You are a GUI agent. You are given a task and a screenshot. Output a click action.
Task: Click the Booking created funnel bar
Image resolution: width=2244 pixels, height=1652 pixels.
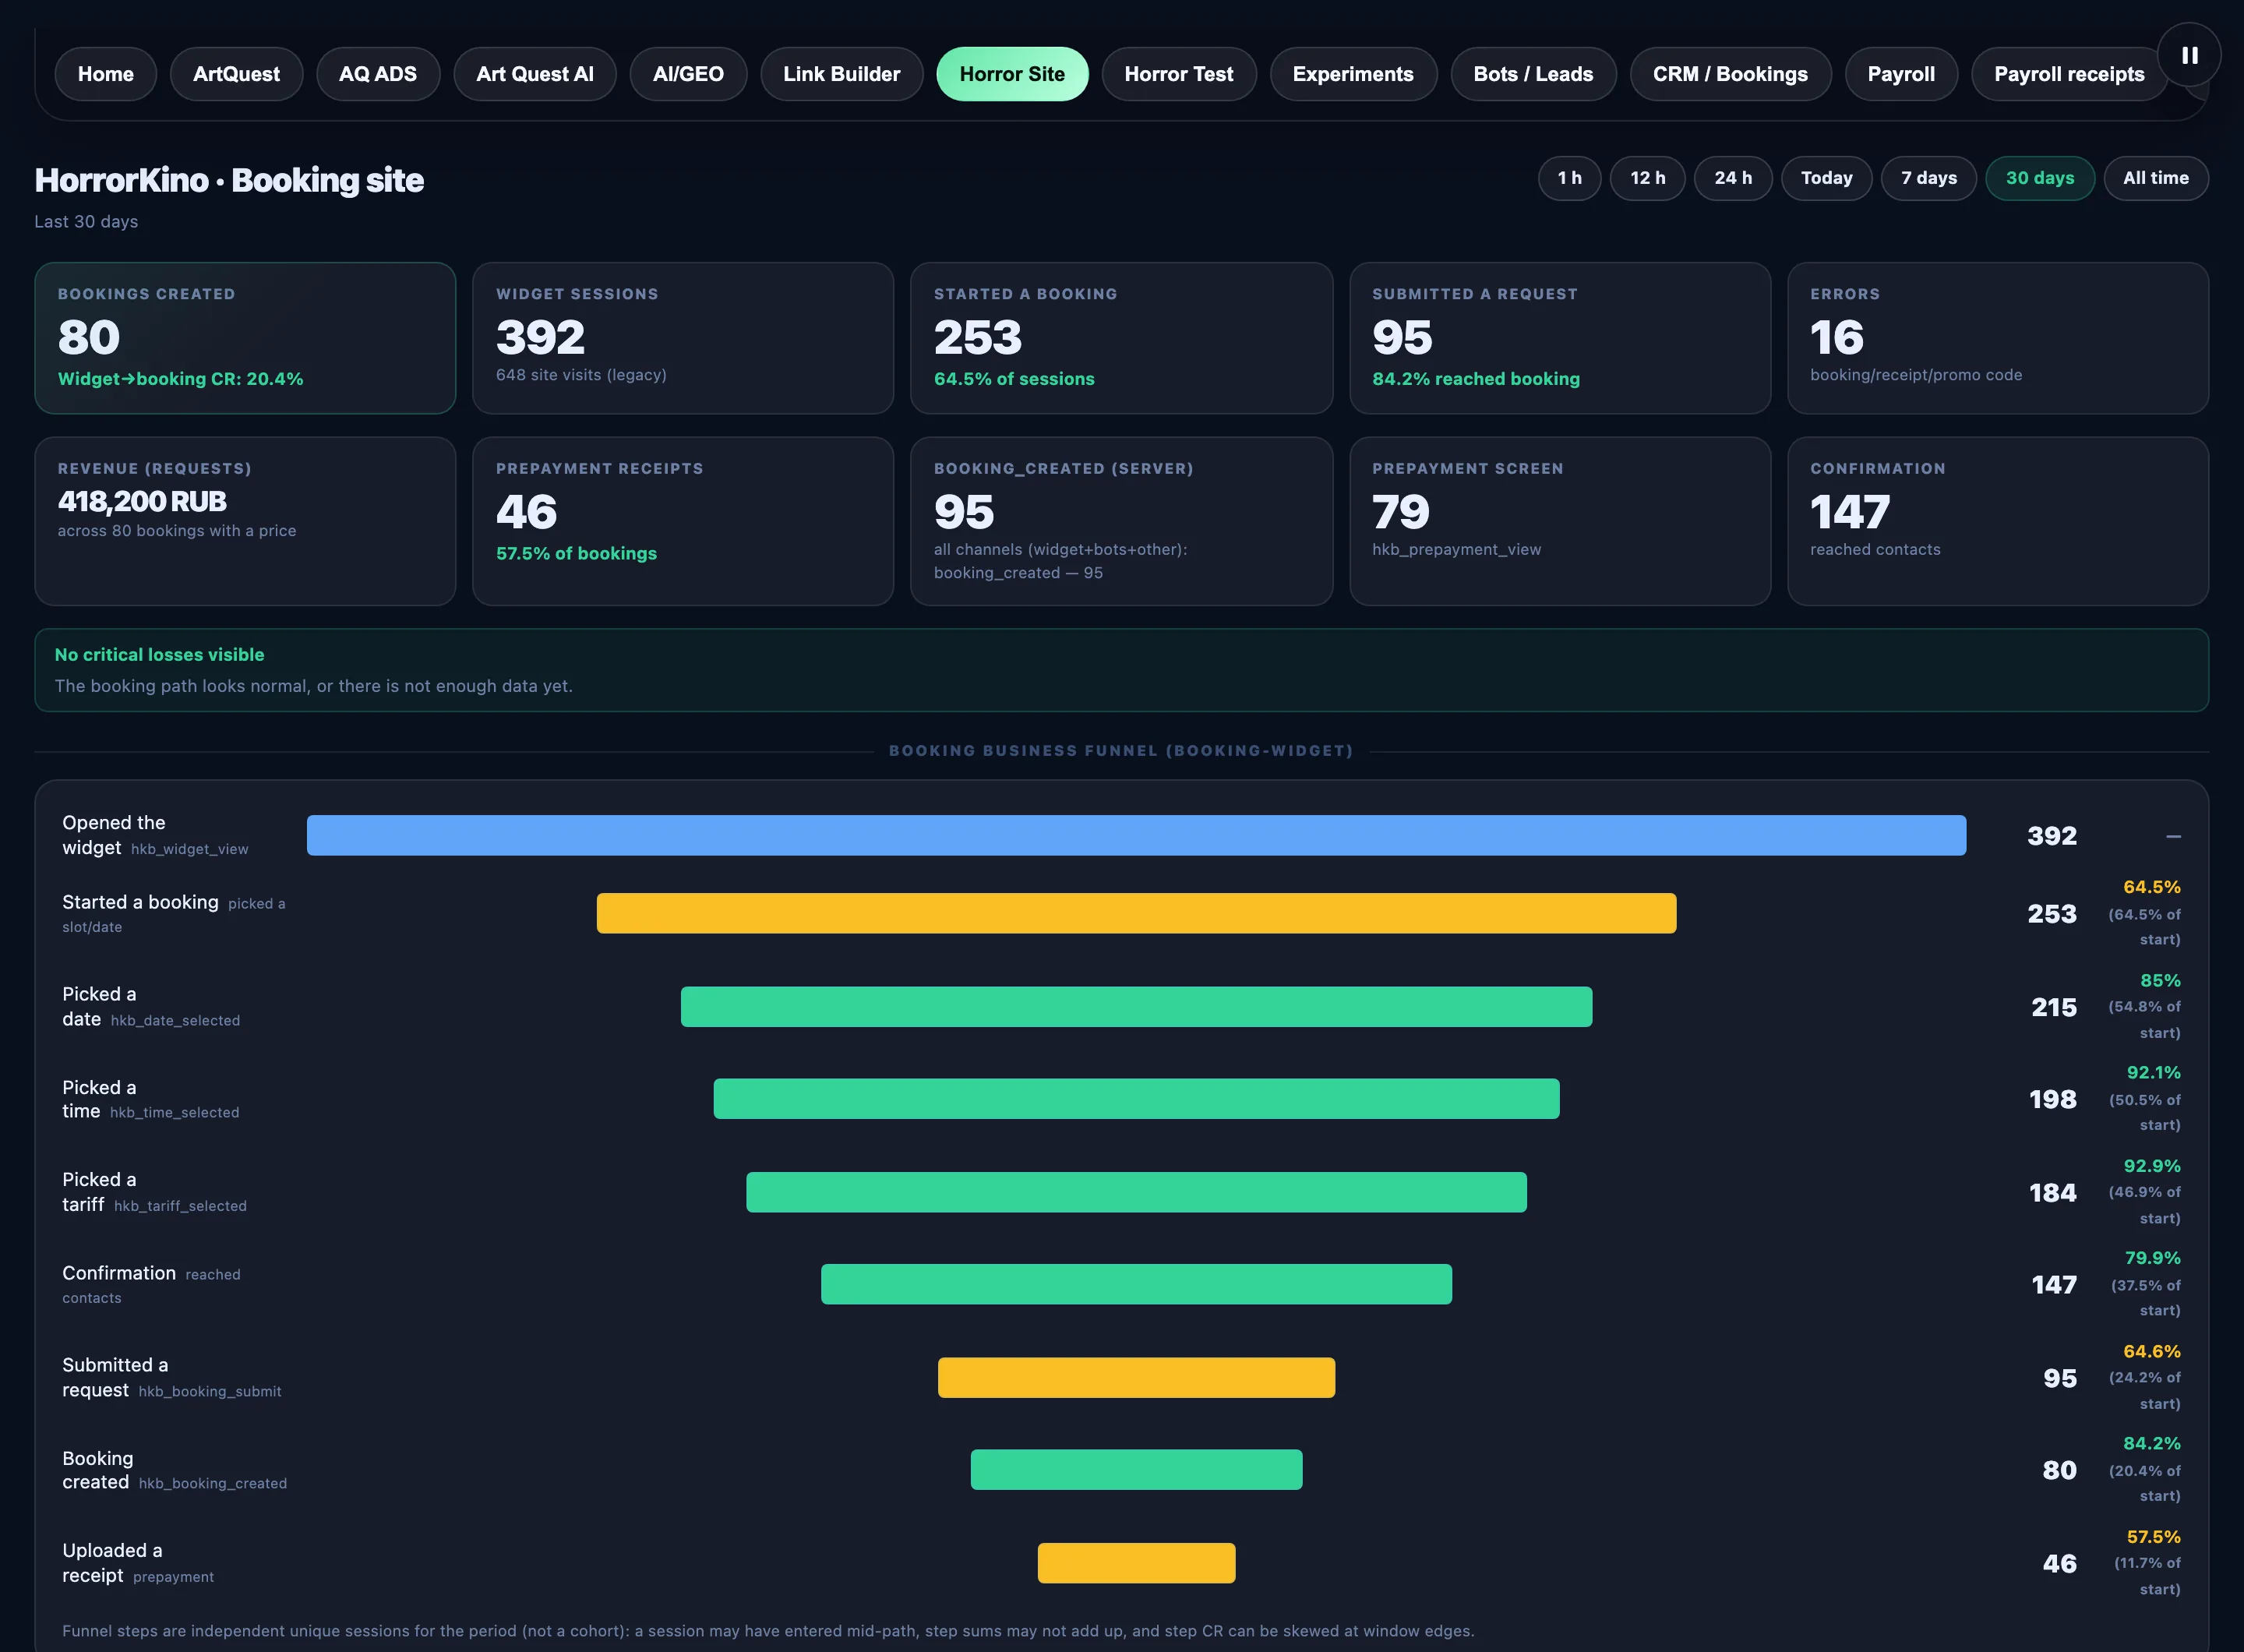(1136, 1470)
